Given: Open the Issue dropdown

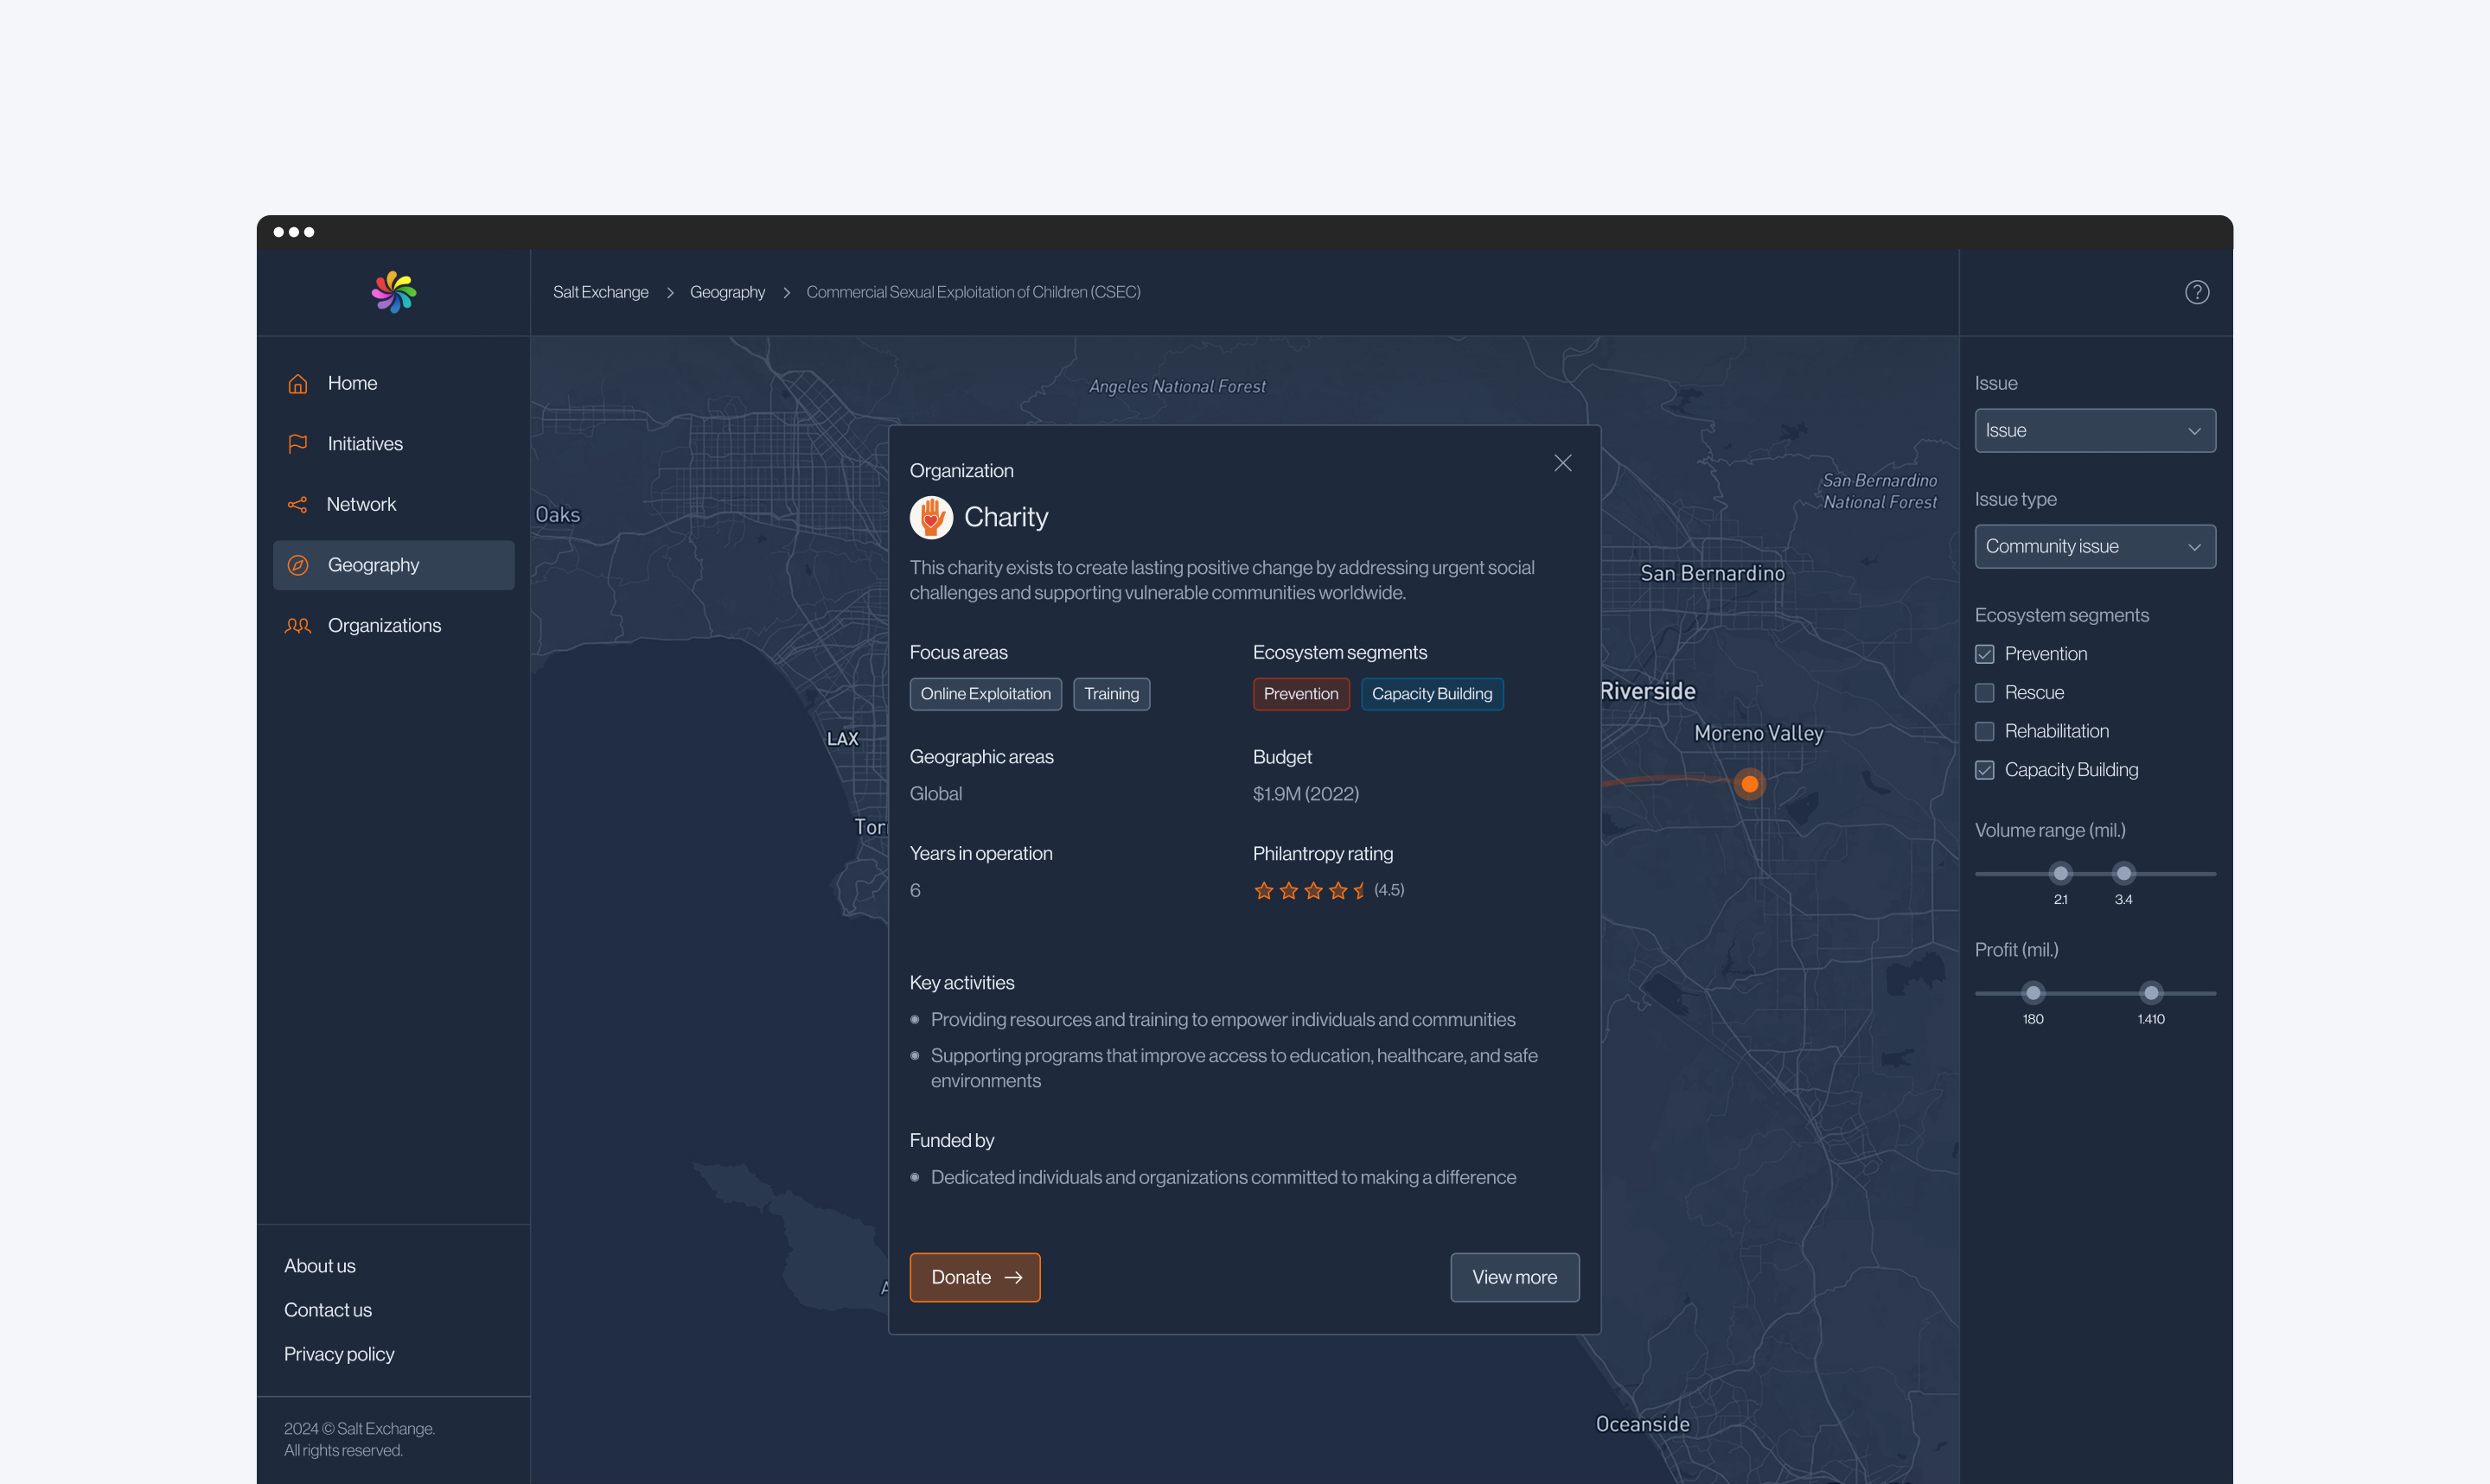Looking at the screenshot, I should click(2094, 431).
